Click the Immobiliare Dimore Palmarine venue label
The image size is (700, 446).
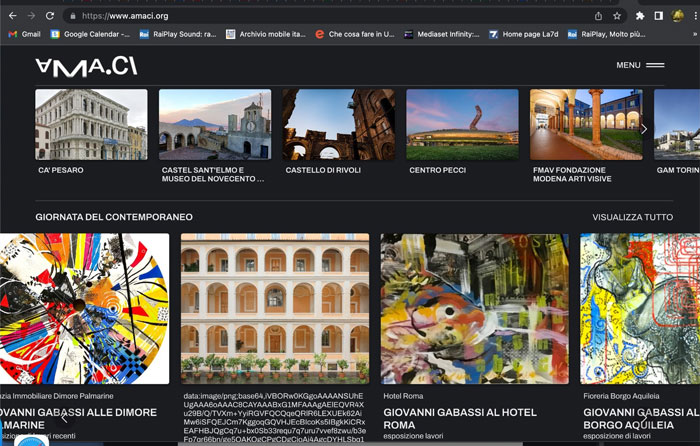[57, 396]
